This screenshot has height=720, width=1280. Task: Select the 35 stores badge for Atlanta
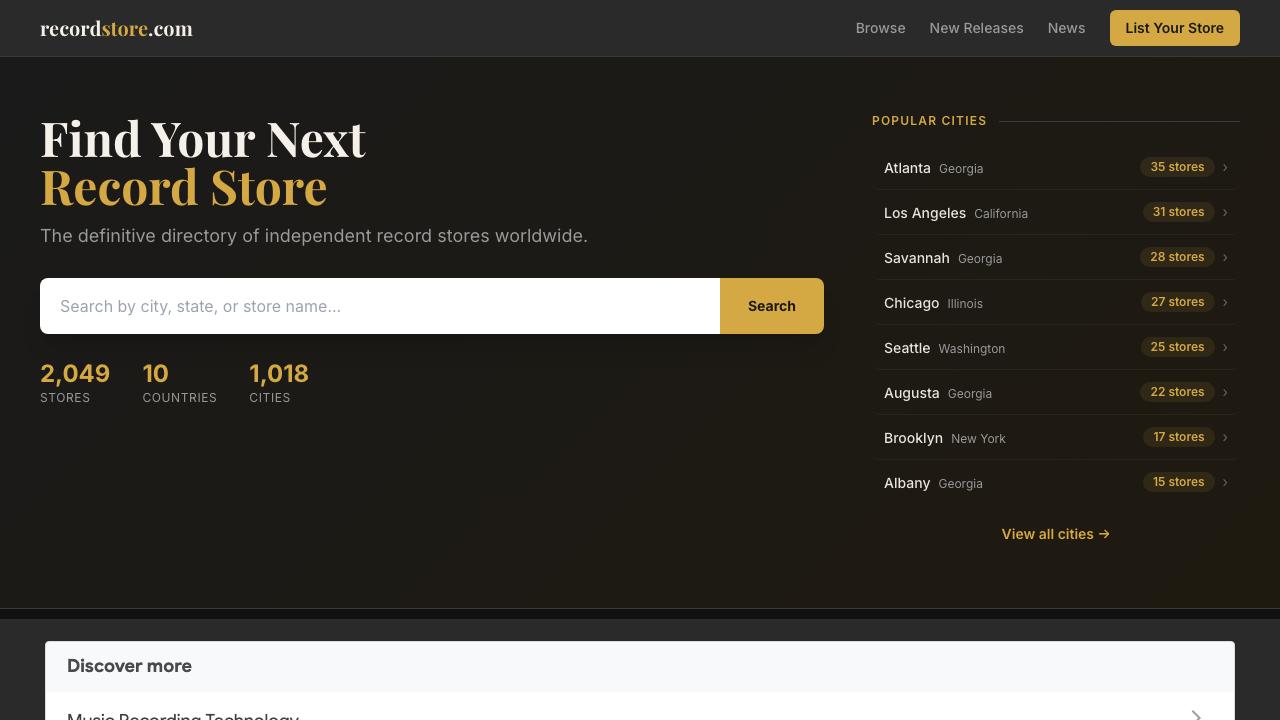[1177, 167]
